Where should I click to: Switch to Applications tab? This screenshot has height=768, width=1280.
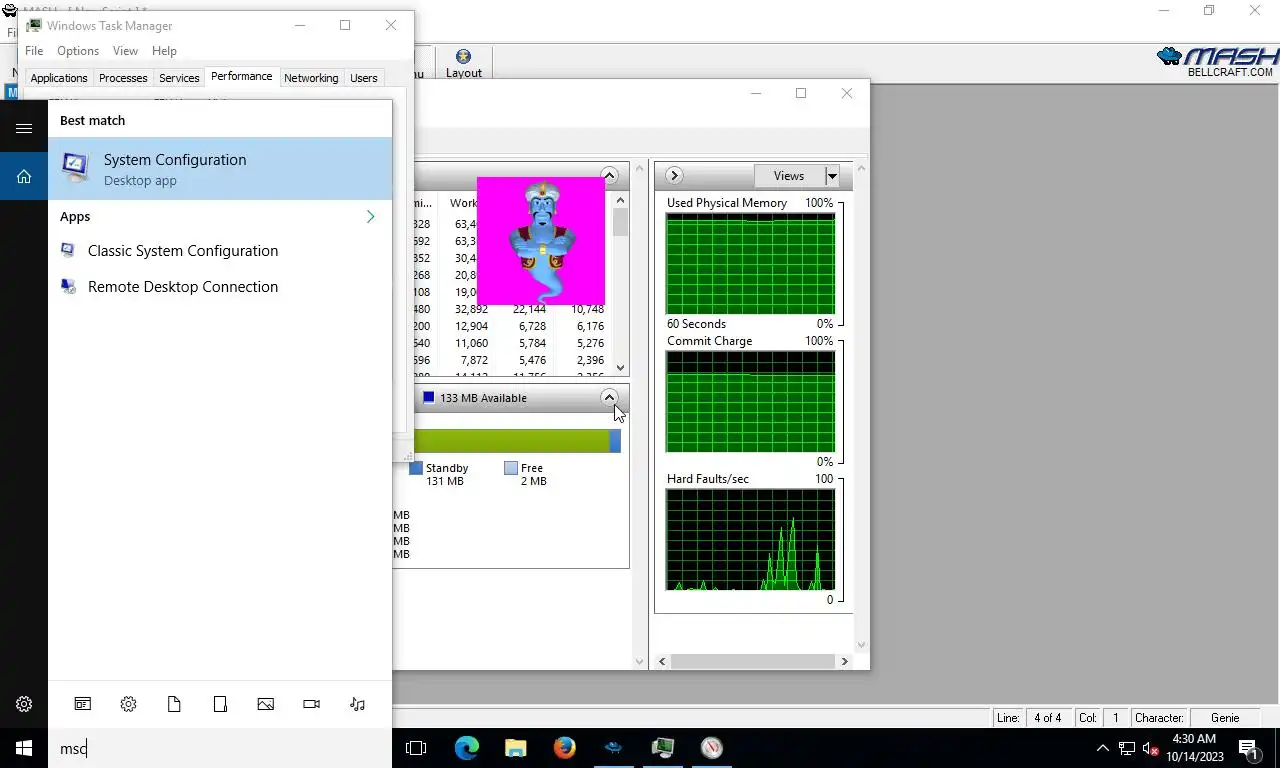click(x=59, y=78)
